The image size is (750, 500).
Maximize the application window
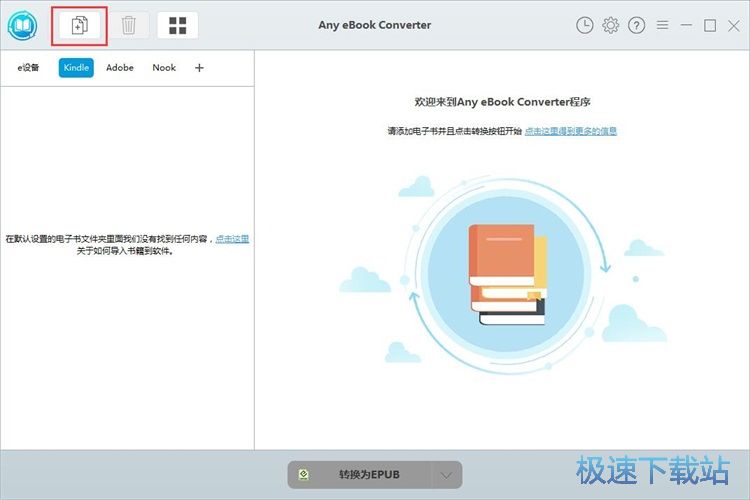point(710,26)
